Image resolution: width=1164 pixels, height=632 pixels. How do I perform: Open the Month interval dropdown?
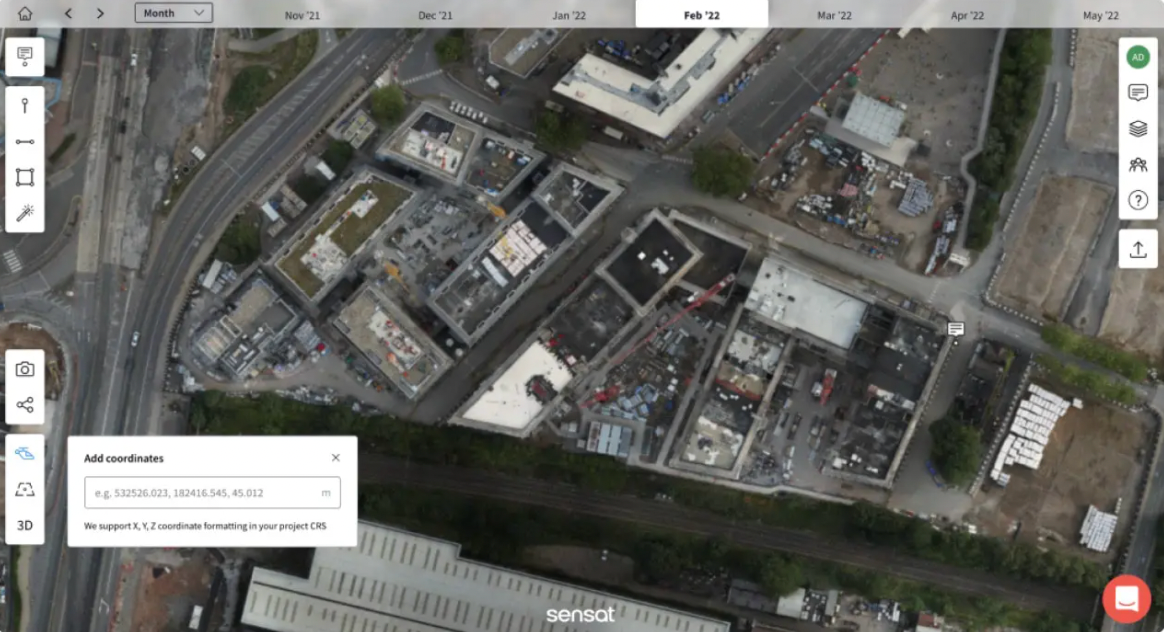174,13
